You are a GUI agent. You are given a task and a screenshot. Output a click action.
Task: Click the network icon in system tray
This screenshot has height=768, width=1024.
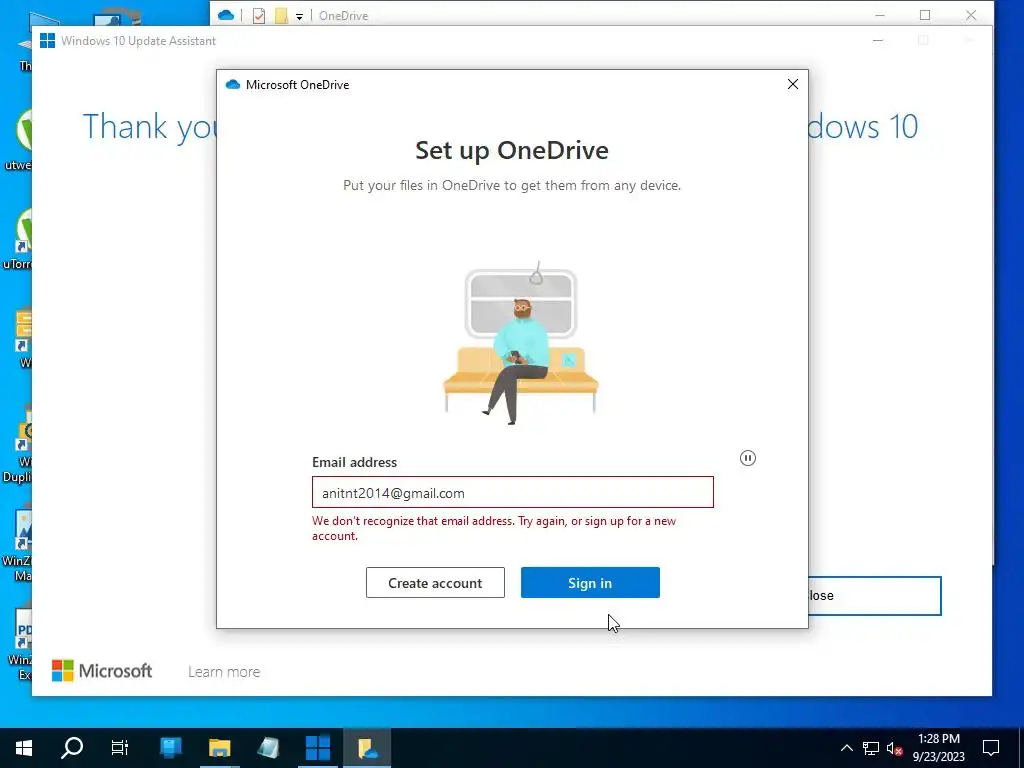871,748
